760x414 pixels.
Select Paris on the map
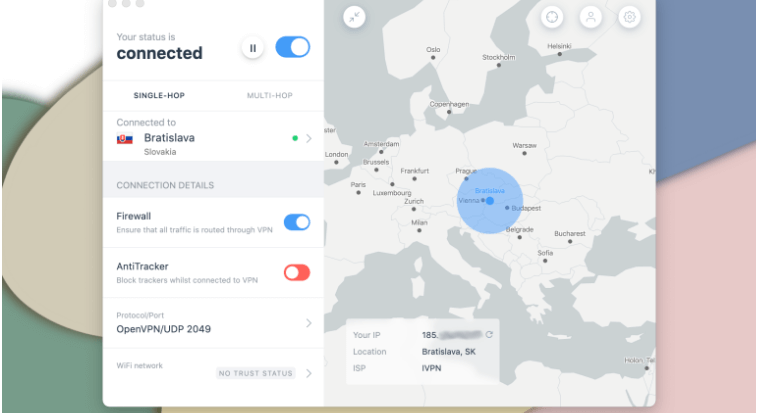point(358,192)
